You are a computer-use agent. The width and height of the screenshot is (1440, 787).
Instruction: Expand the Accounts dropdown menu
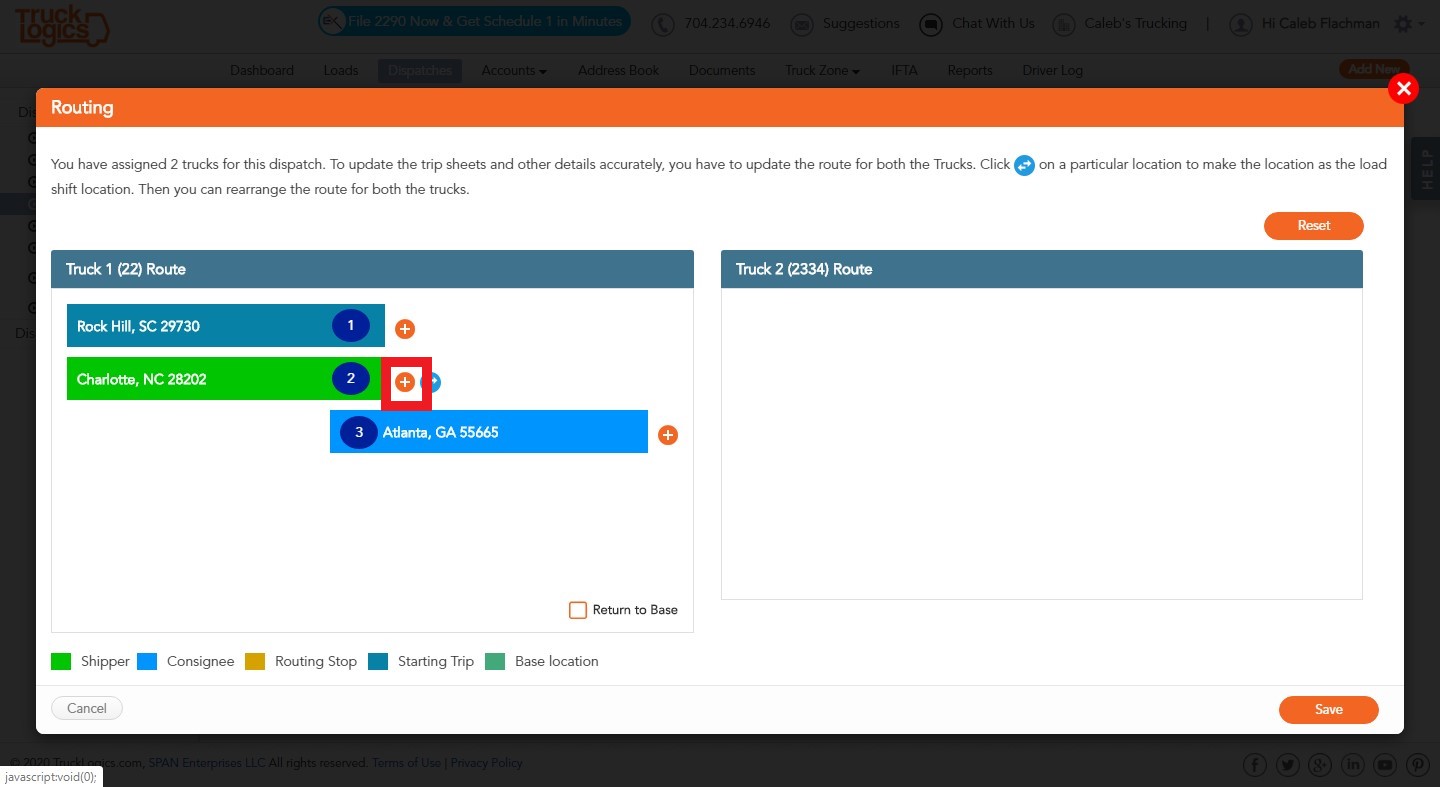pos(514,70)
